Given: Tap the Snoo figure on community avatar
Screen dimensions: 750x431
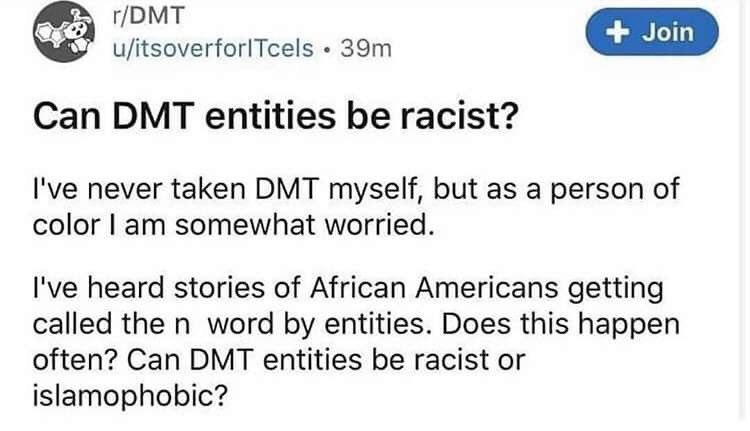Looking at the screenshot, I should [78, 30].
